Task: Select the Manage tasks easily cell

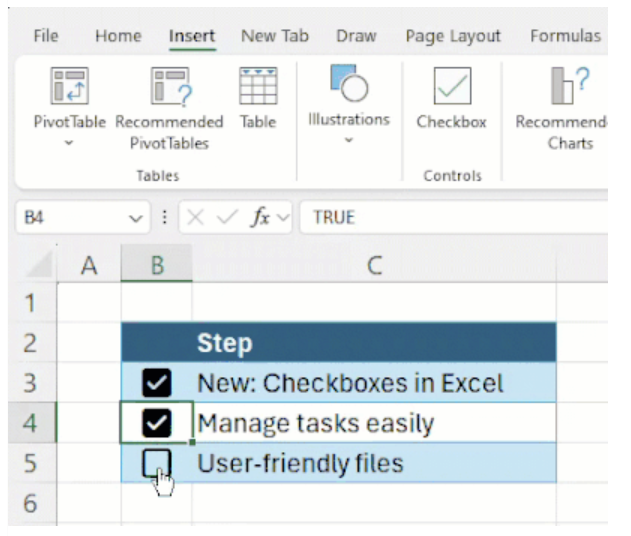Action: click(x=374, y=423)
